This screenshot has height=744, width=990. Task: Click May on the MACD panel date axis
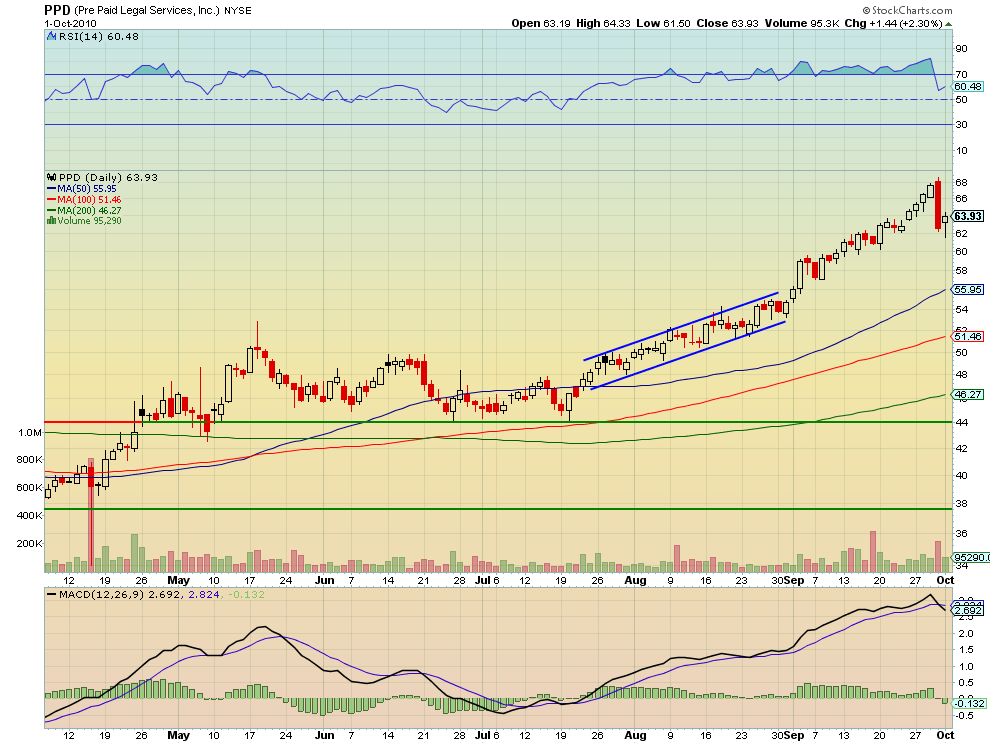point(179,735)
